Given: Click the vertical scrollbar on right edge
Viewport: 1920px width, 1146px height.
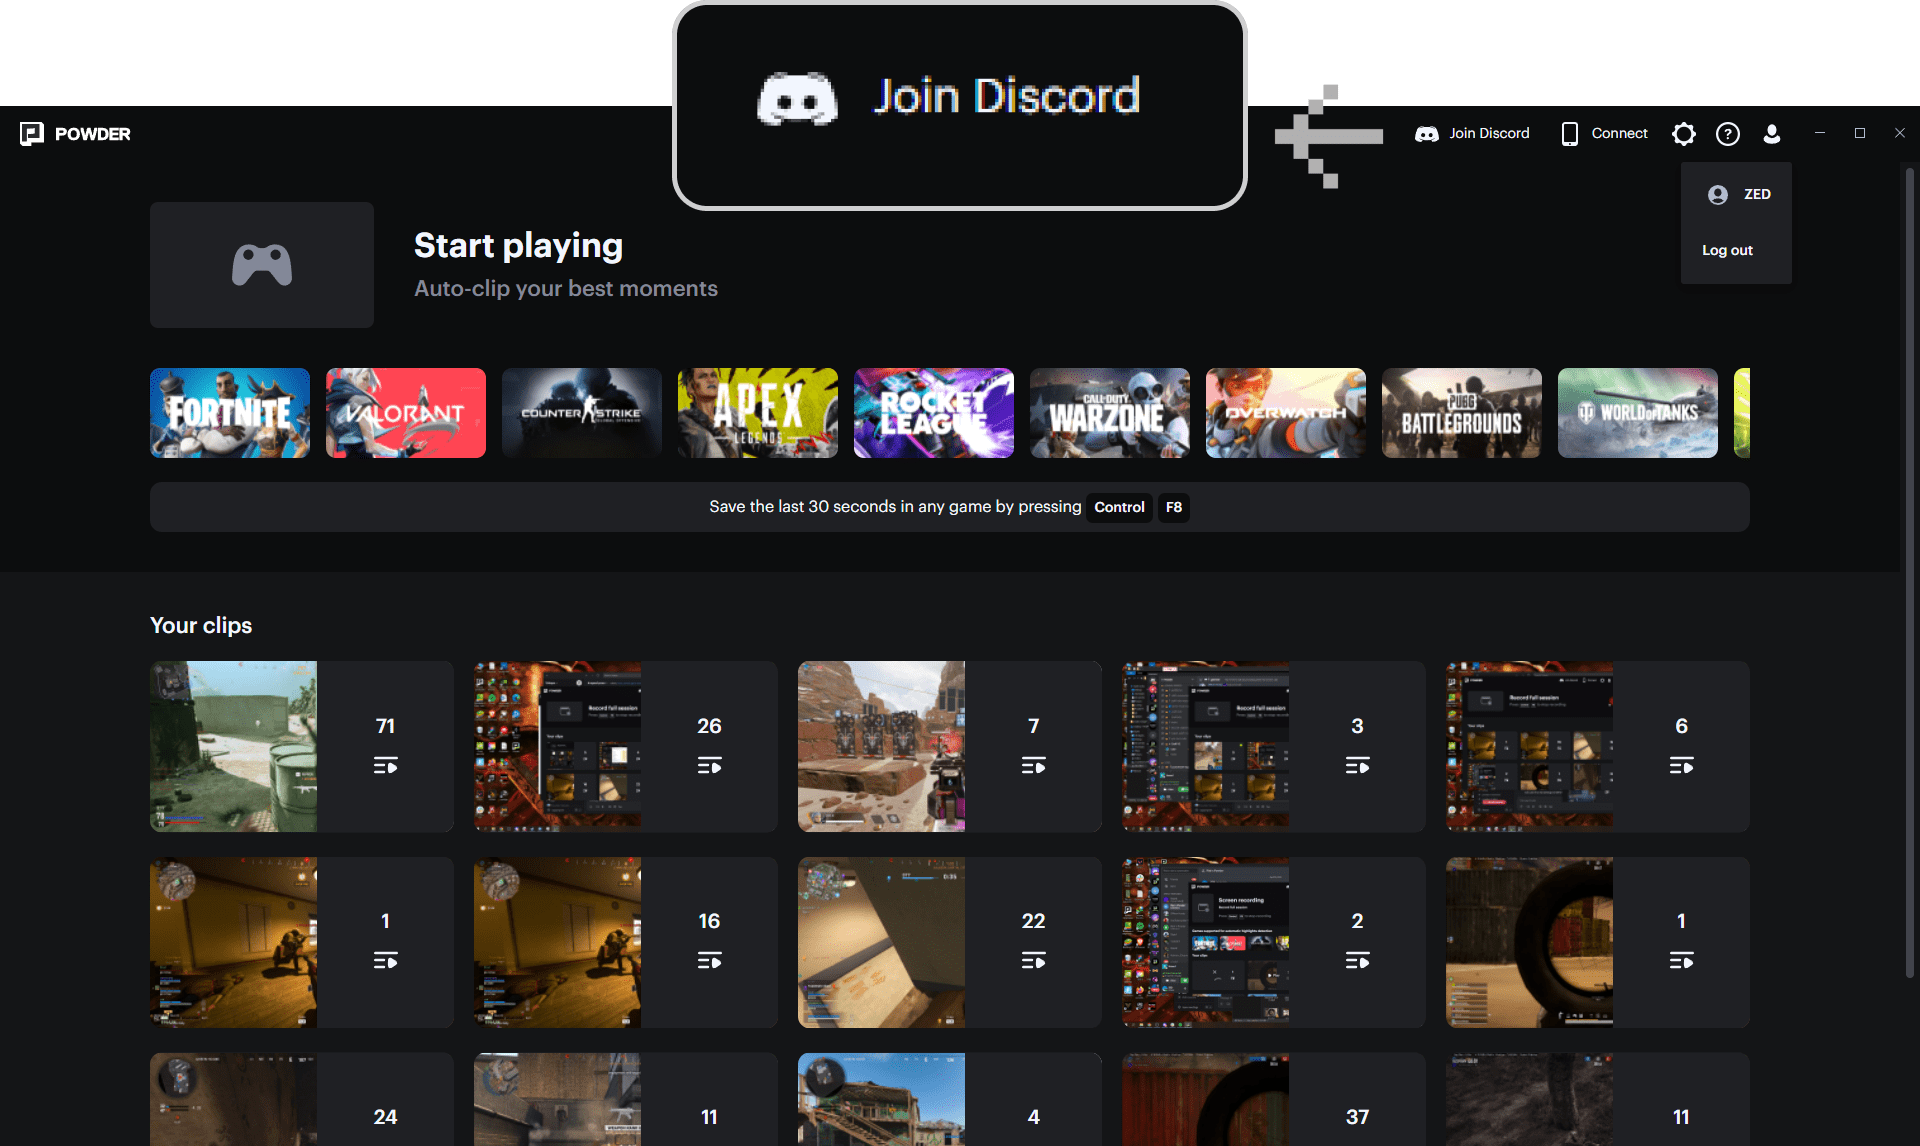Looking at the screenshot, I should click(1909, 570).
